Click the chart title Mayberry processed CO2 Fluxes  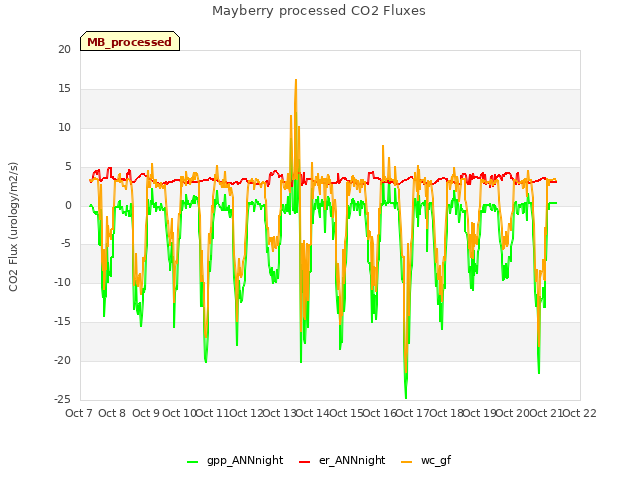(319, 11)
